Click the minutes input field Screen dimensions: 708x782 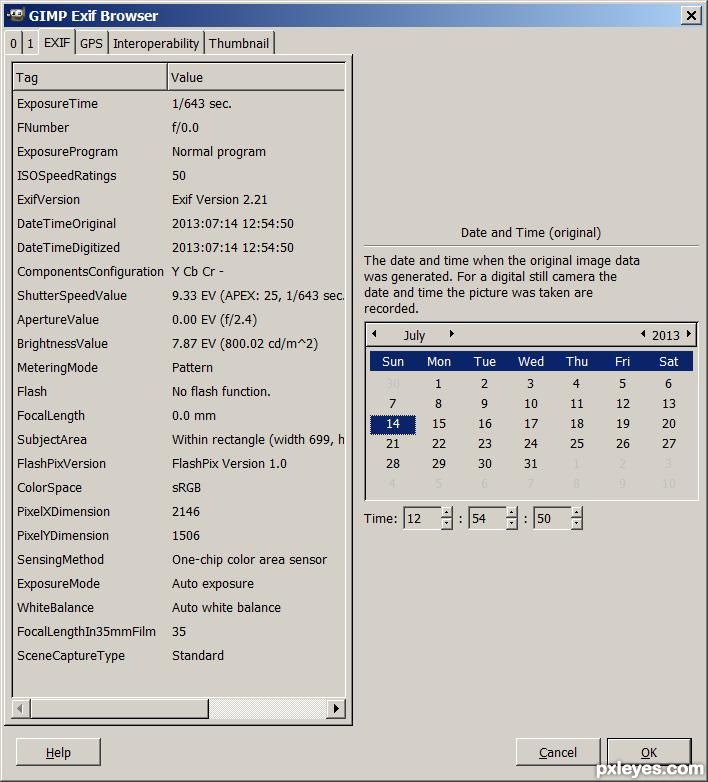pos(487,518)
